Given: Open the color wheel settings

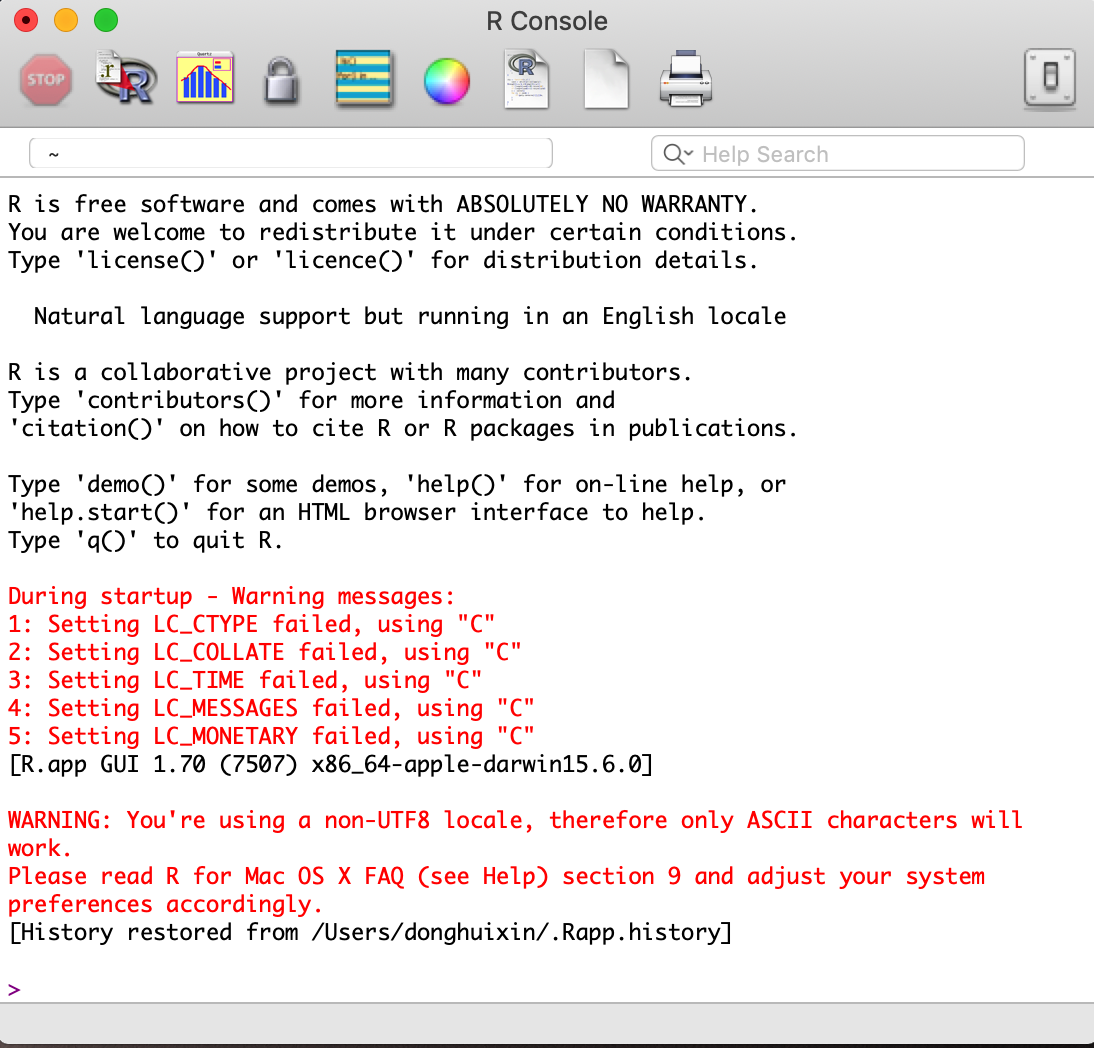Looking at the screenshot, I should point(447,81).
